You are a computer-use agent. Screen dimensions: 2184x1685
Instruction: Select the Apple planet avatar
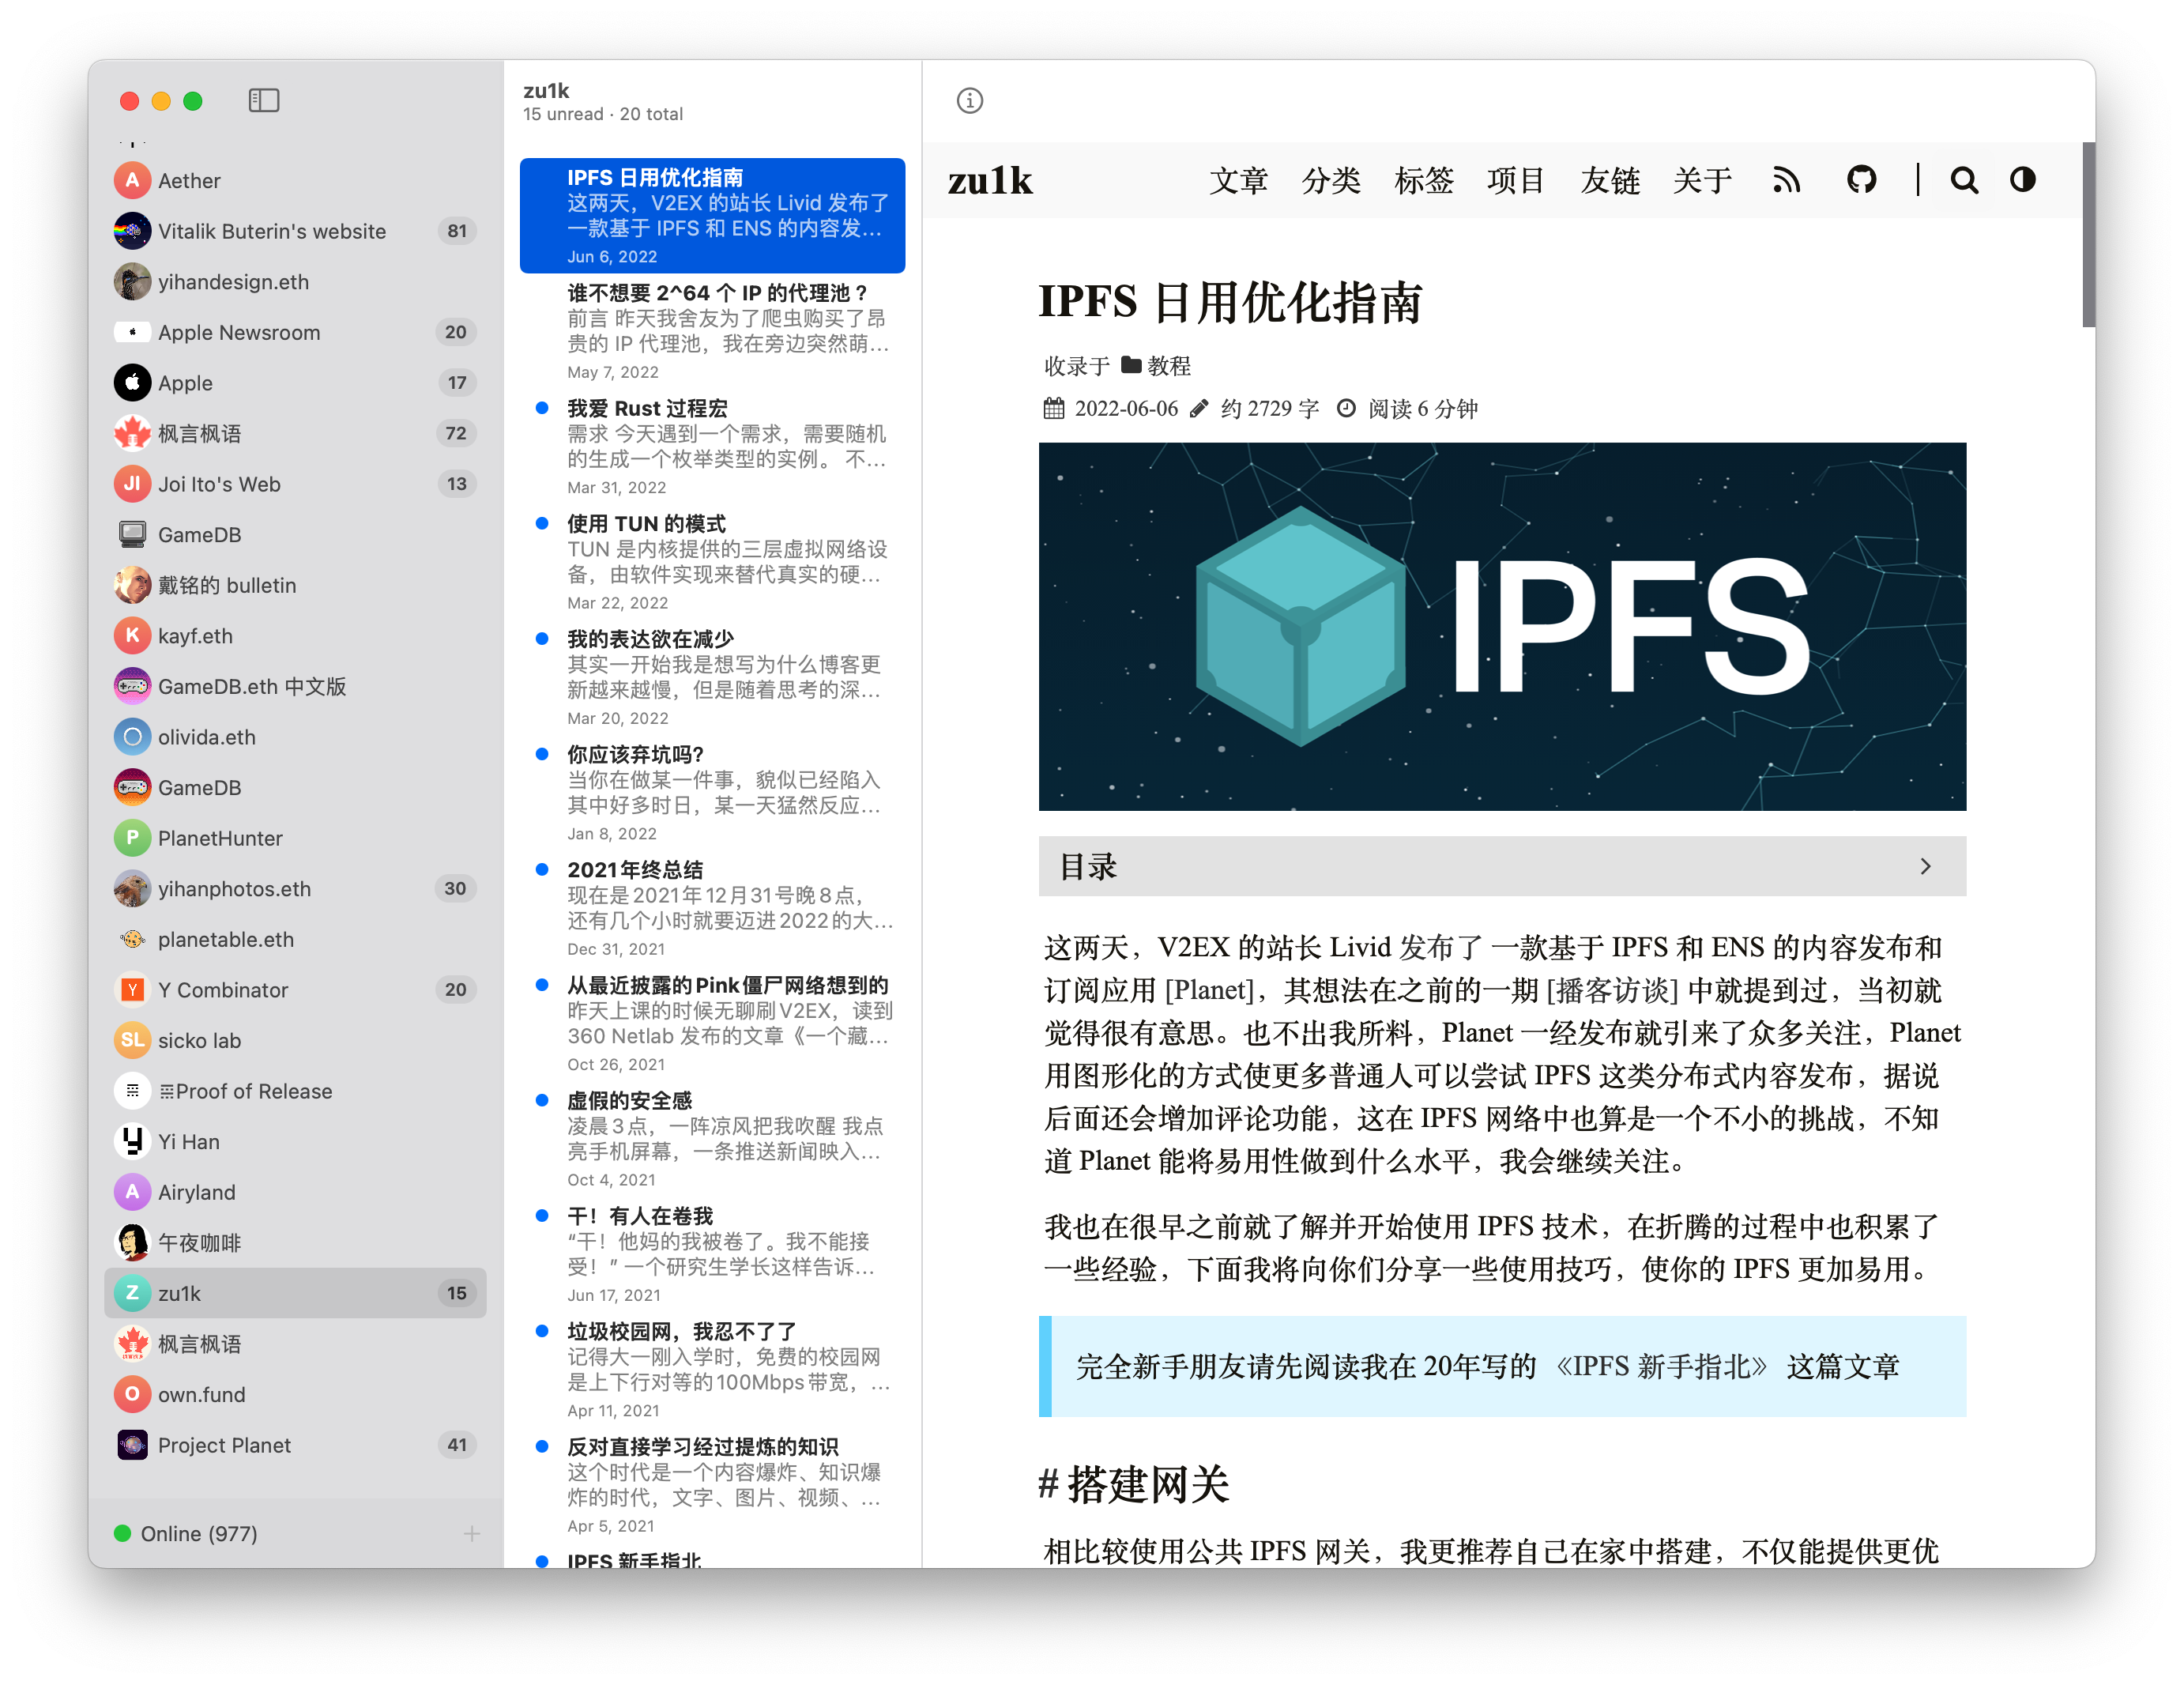point(132,383)
